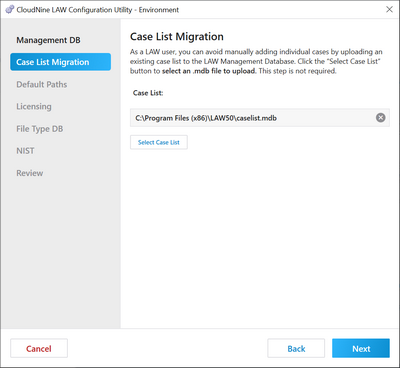Open the Licensing step

point(34,107)
